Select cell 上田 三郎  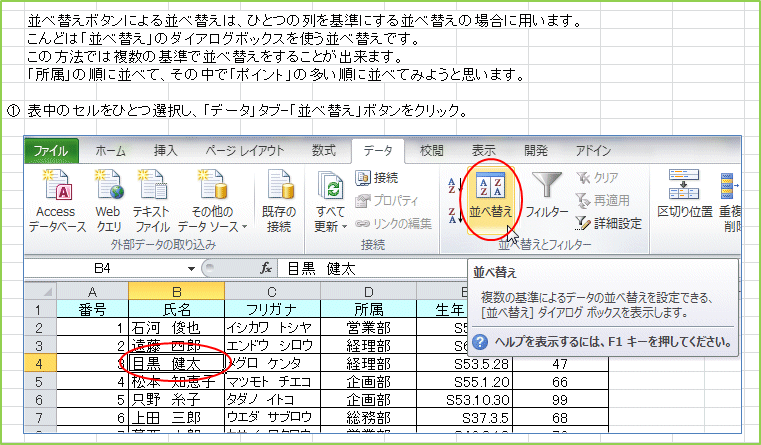click(177, 417)
